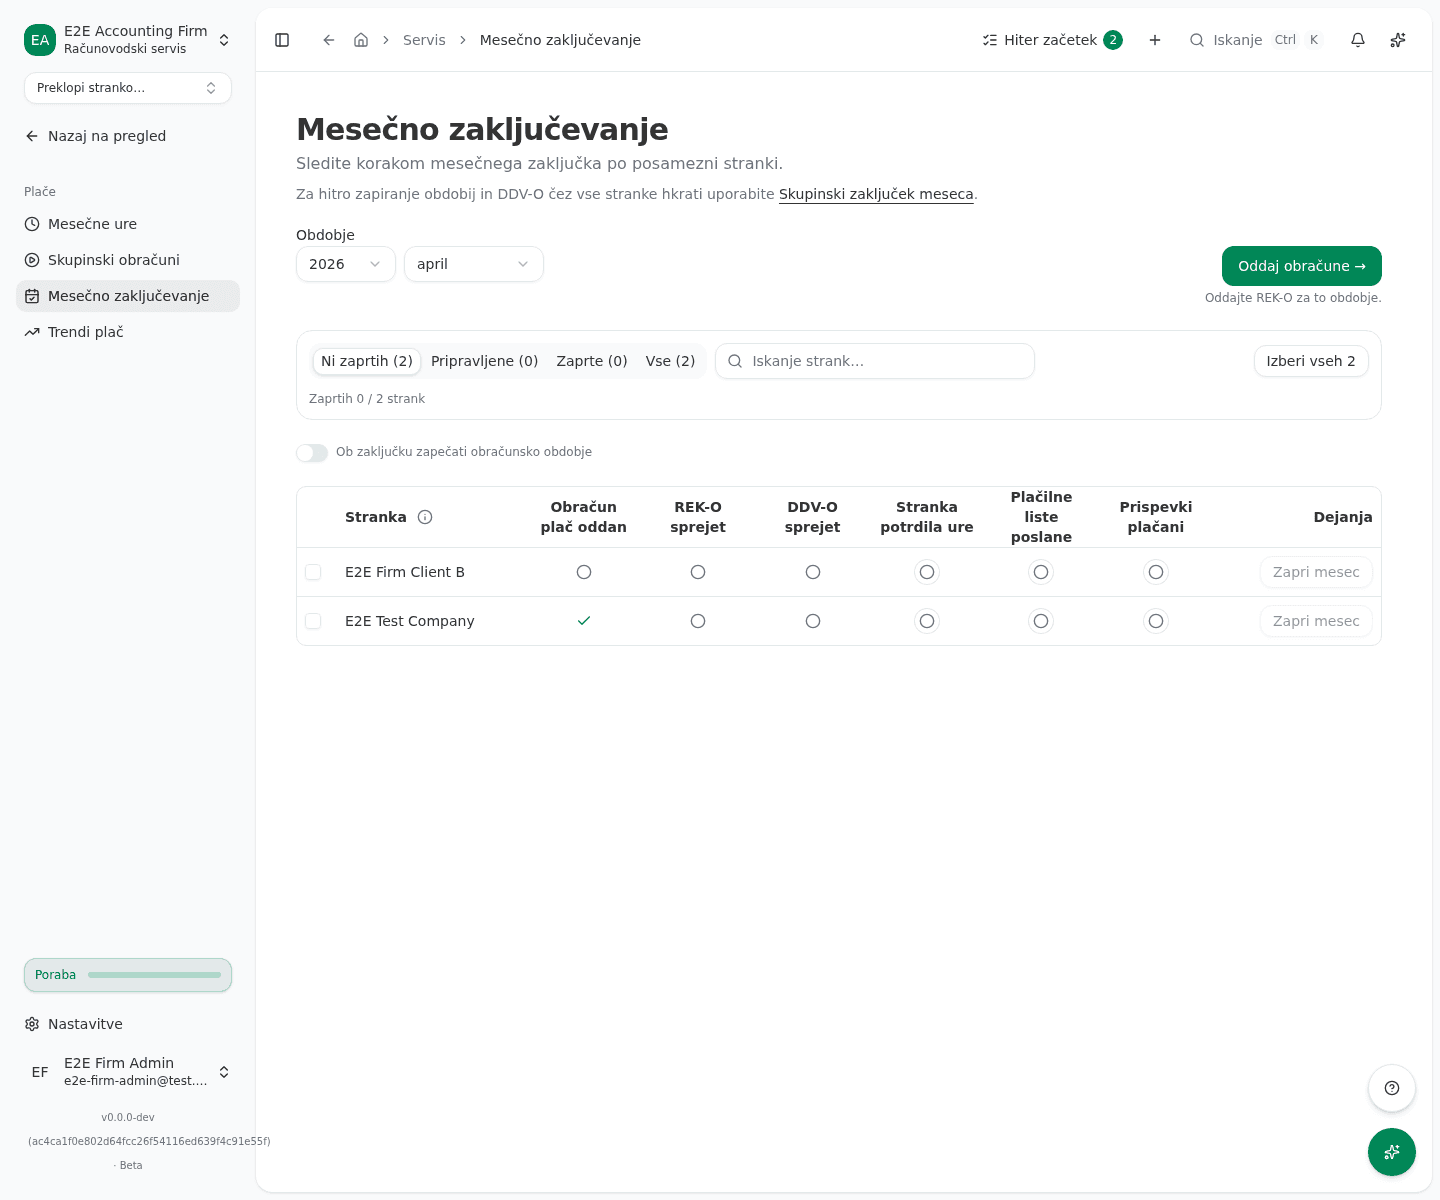Check the E2E Firm Client B row checkbox
This screenshot has height=1200, width=1440.
tap(313, 572)
